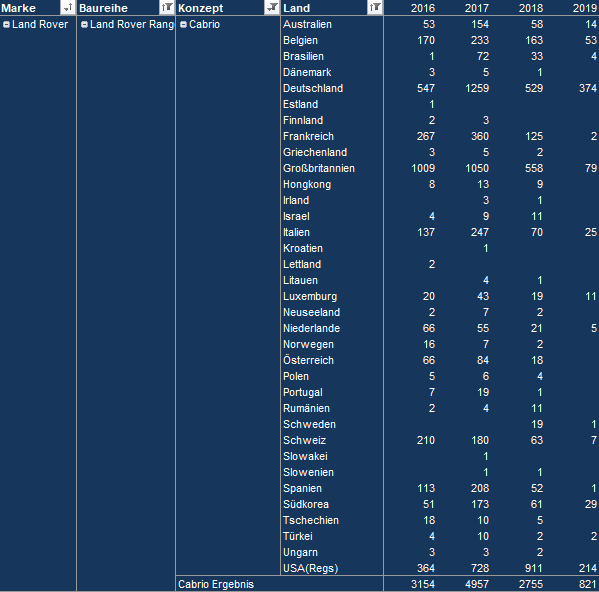
Task: Select the 4957 total for 2017
Action: 477,584
